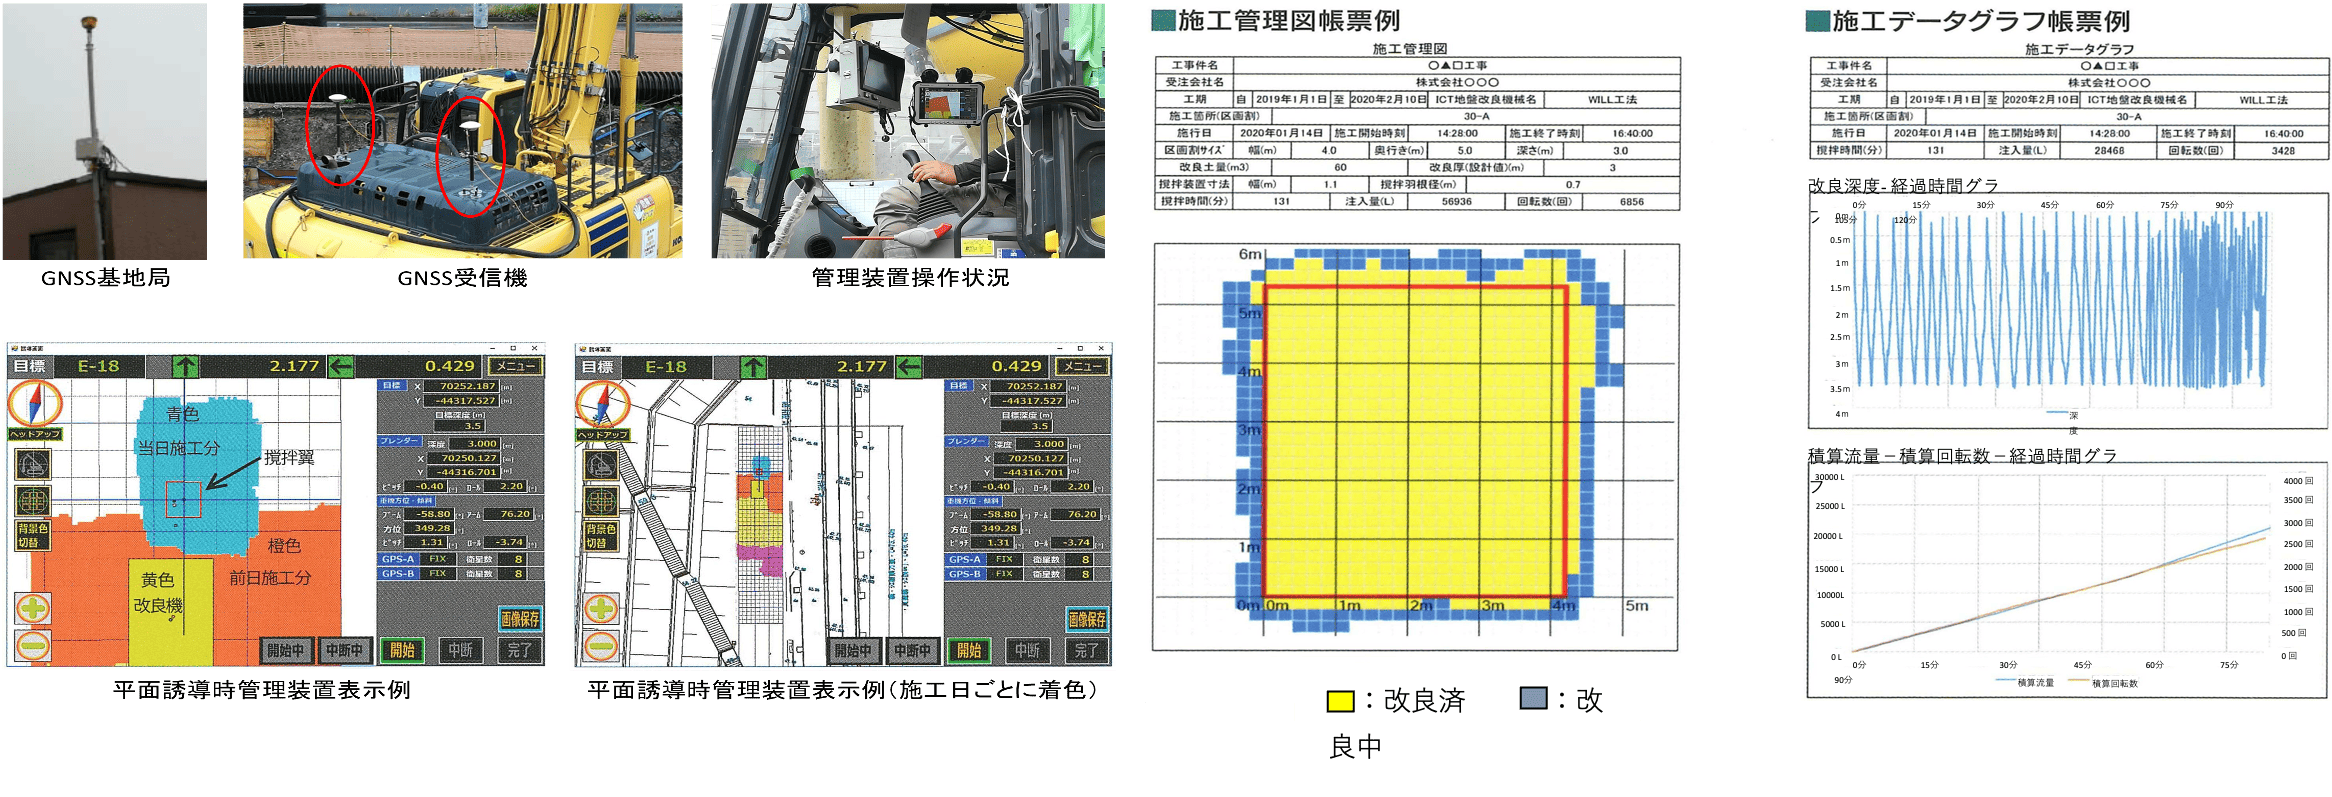This screenshot has width=2332, height=797.
Task: Toggle the 中断中 status button in the street-map window
Action: pos(912,650)
